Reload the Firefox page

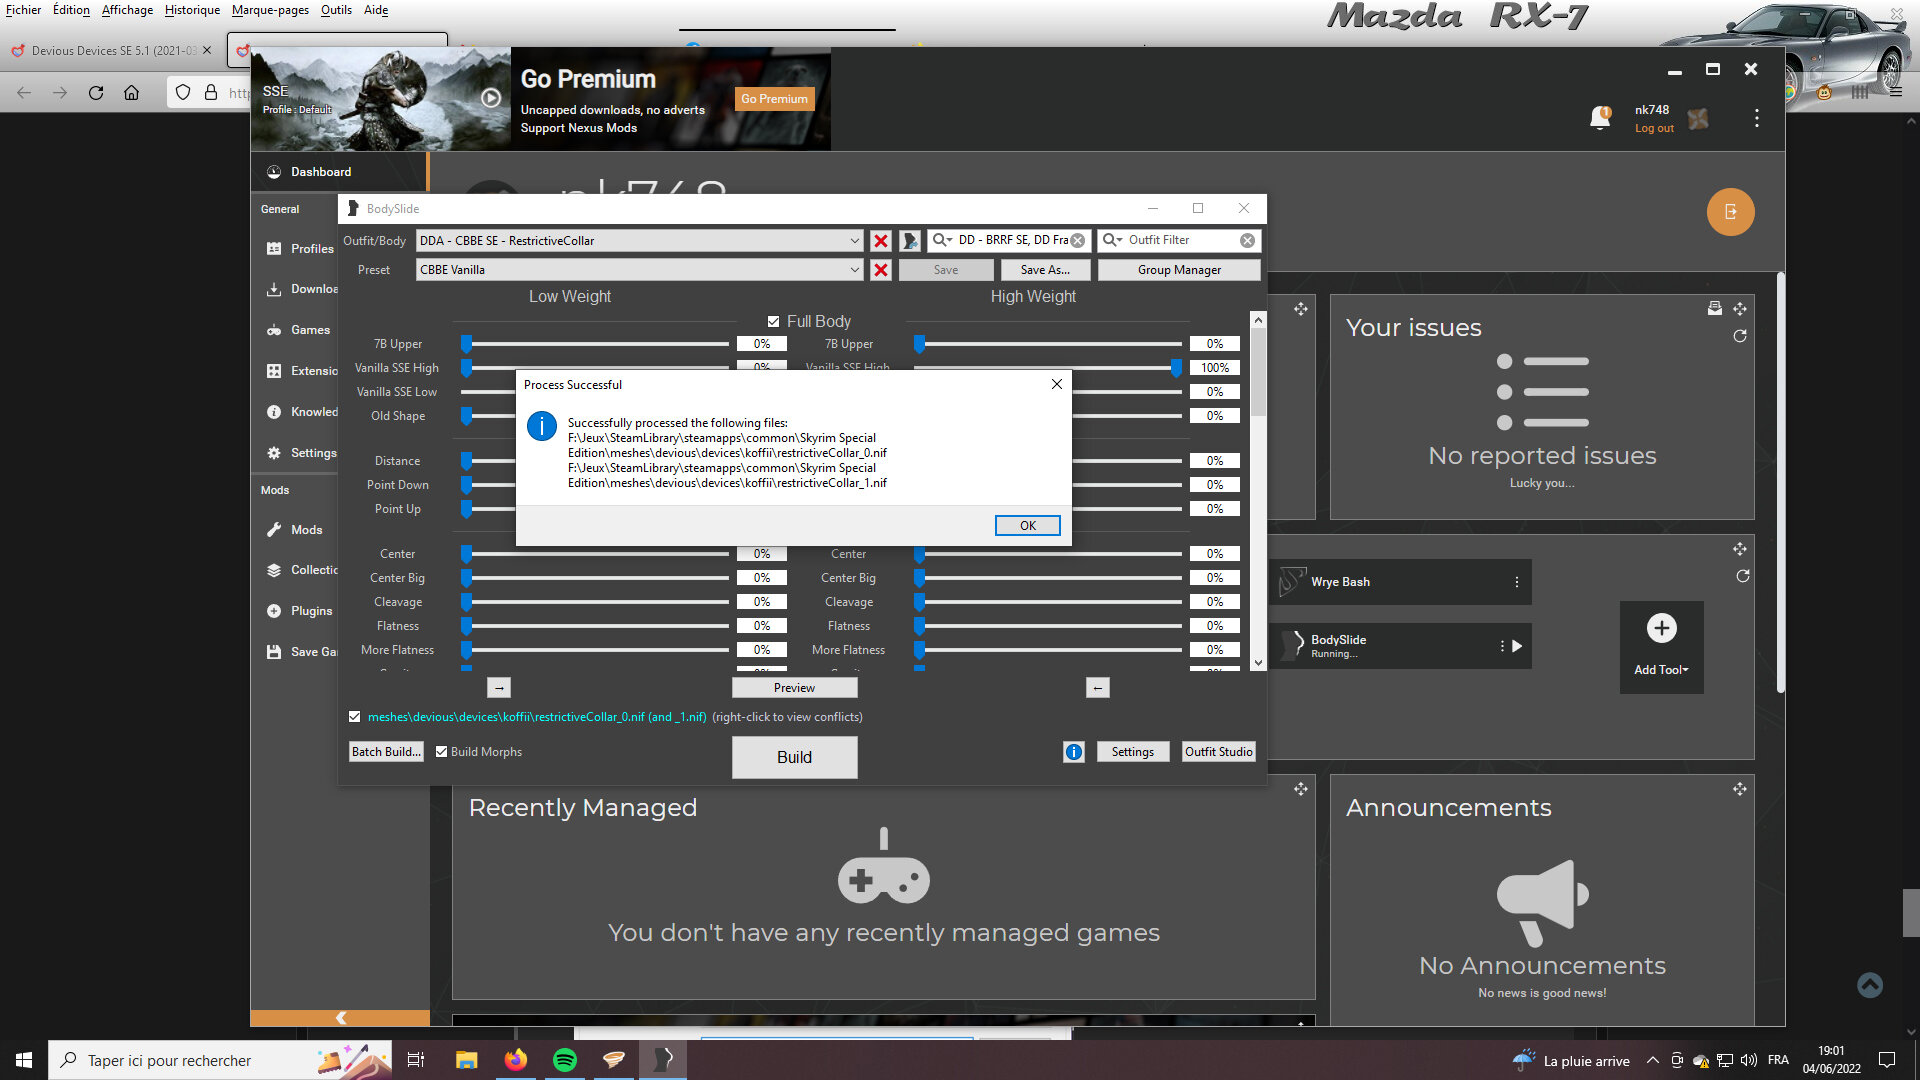(96, 93)
